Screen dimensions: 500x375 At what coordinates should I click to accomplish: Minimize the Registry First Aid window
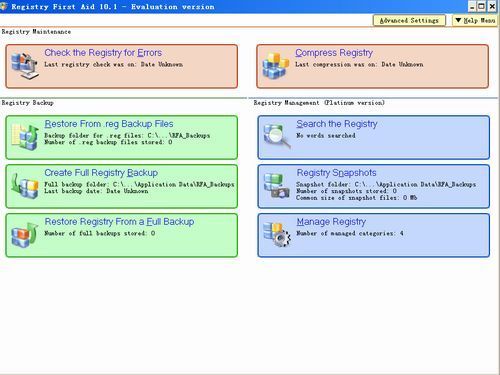pos(473,6)
